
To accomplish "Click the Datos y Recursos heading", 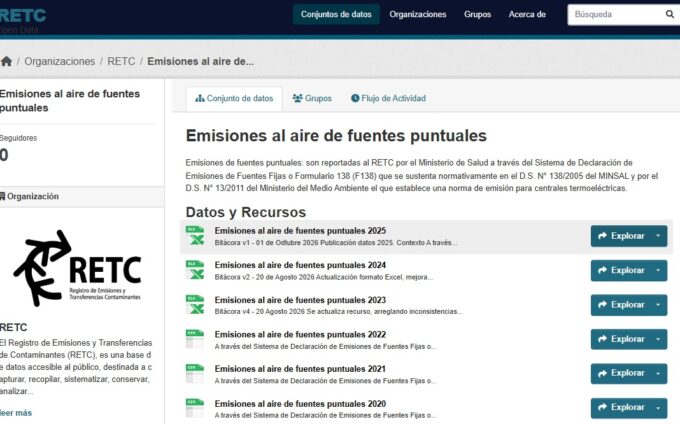I will click(245, 212).
